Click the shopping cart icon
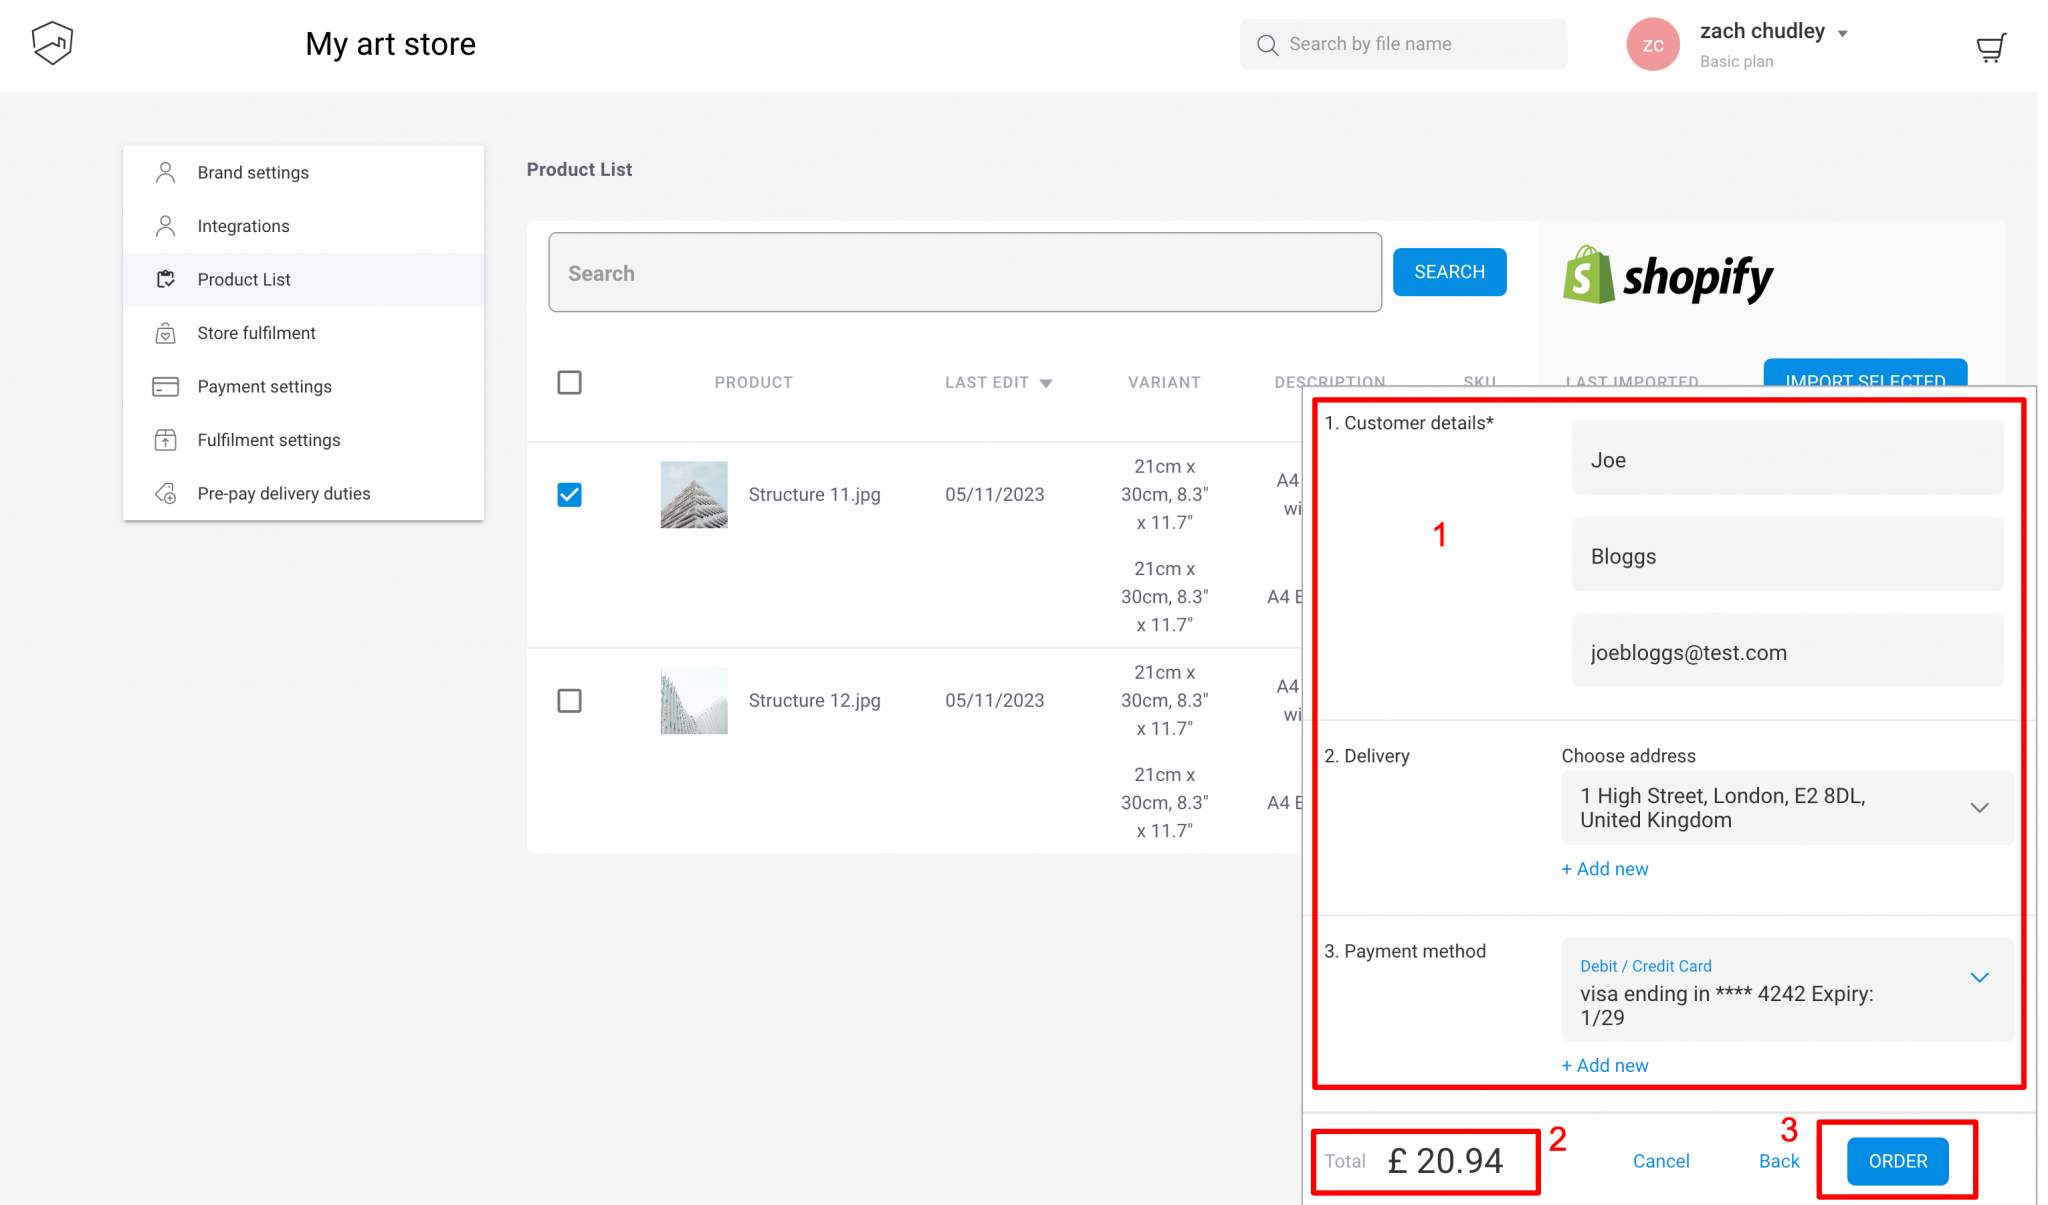This screenshot has width=2048, height=1205. 1990,46
